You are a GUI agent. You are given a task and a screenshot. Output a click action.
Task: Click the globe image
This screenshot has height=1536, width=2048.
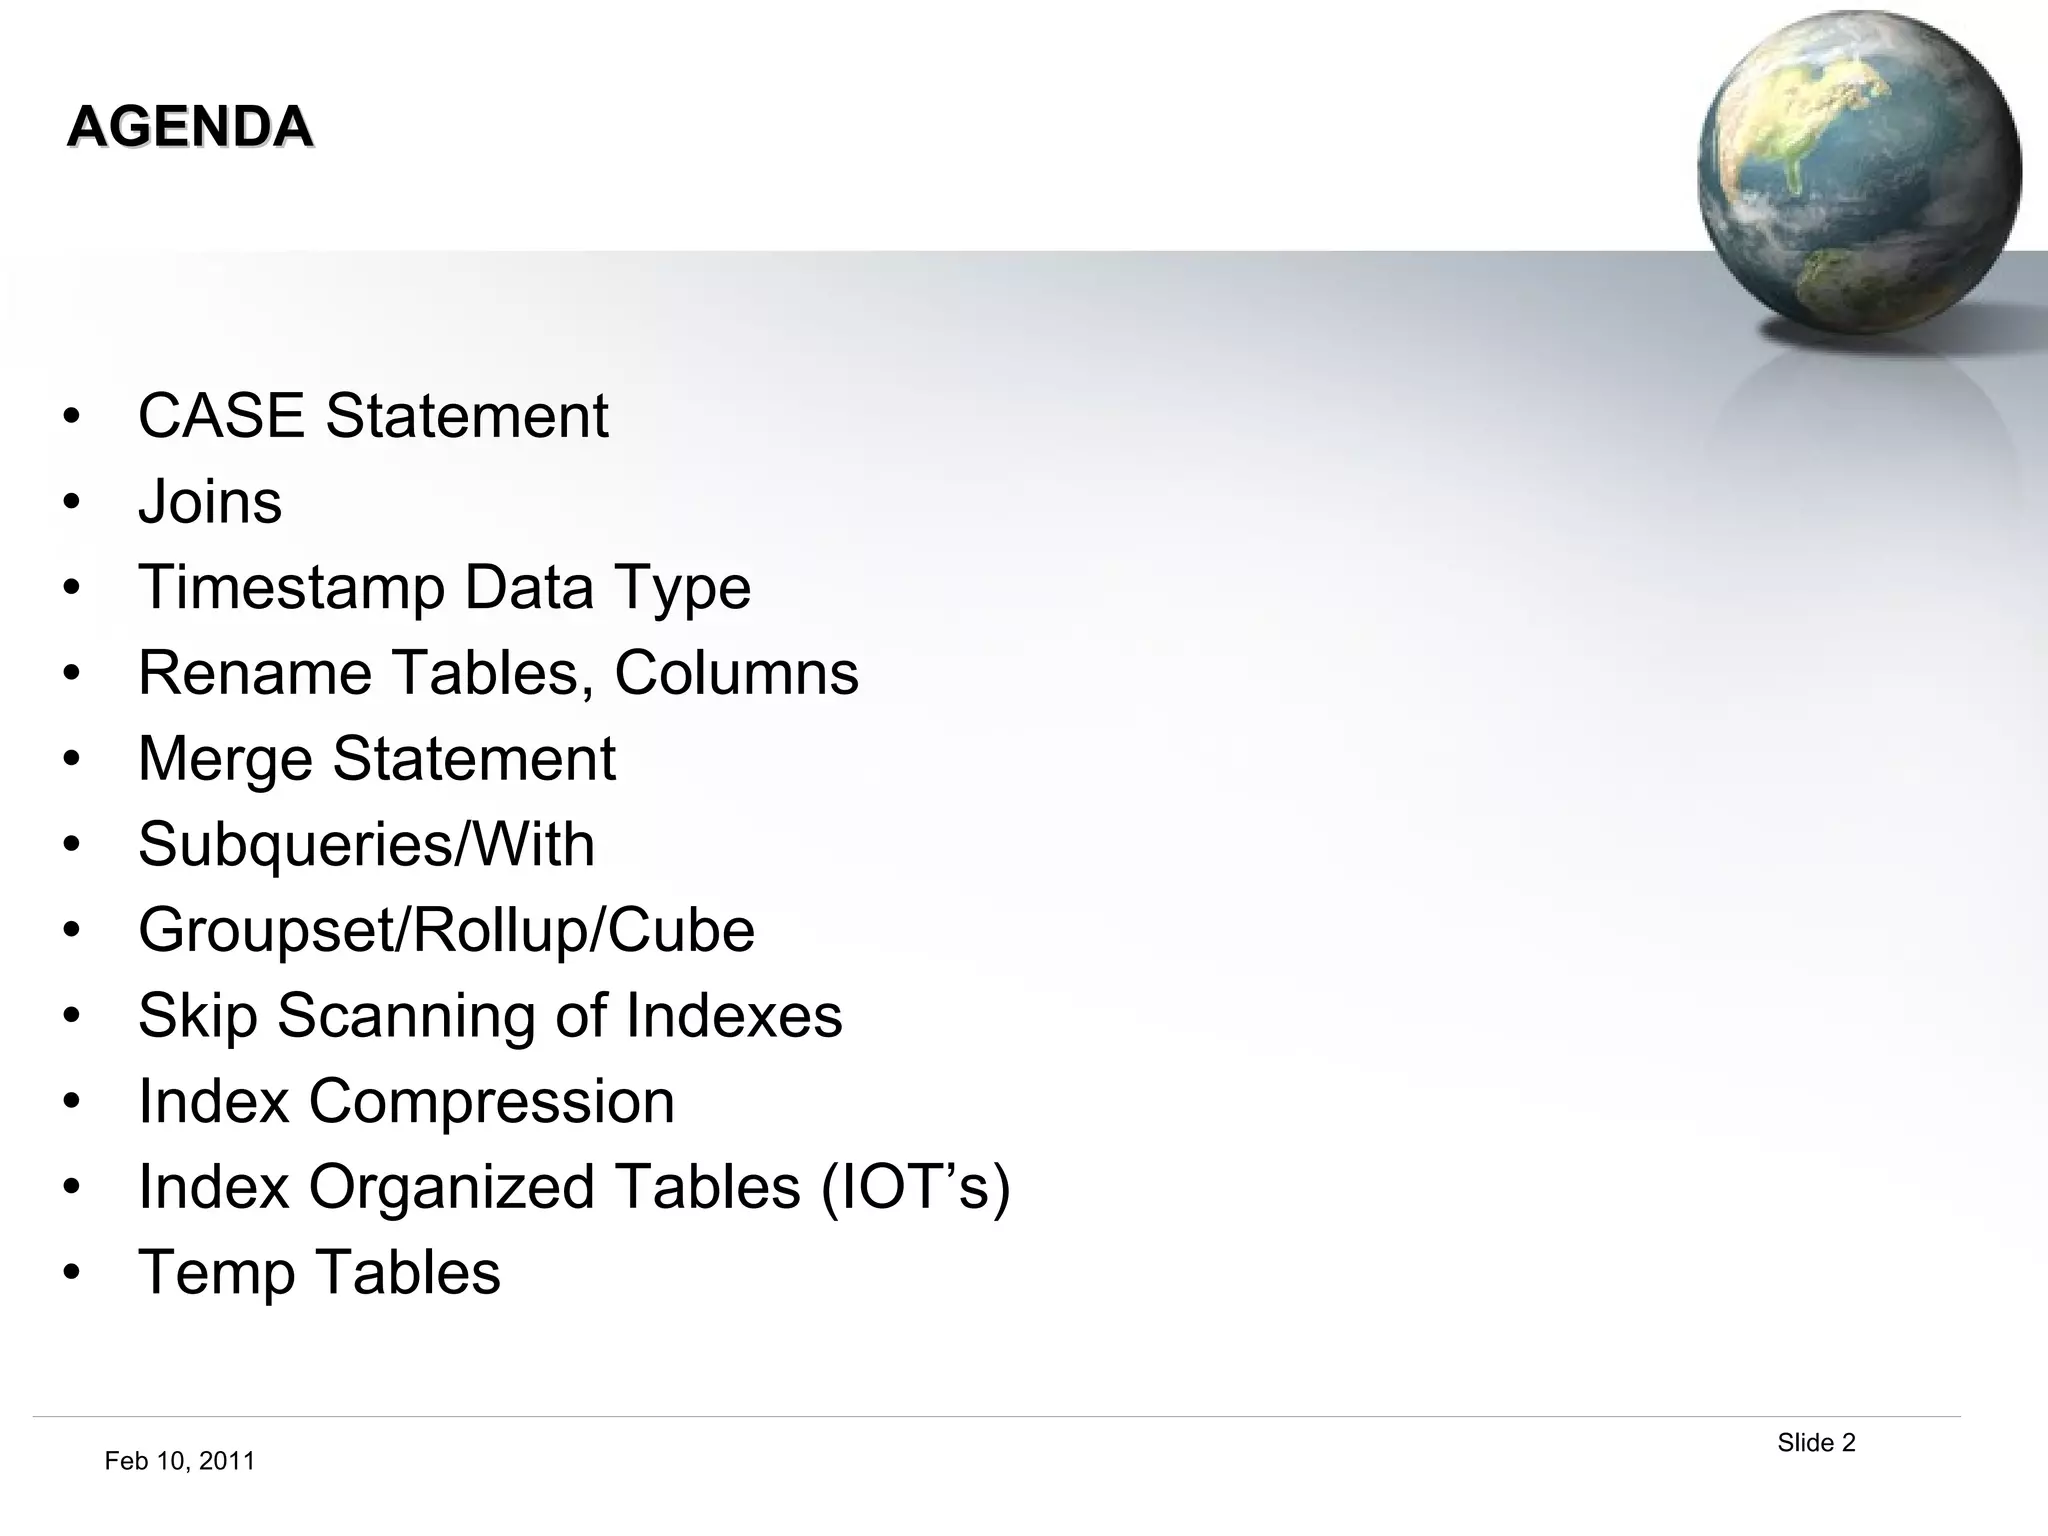point(1858,172)
